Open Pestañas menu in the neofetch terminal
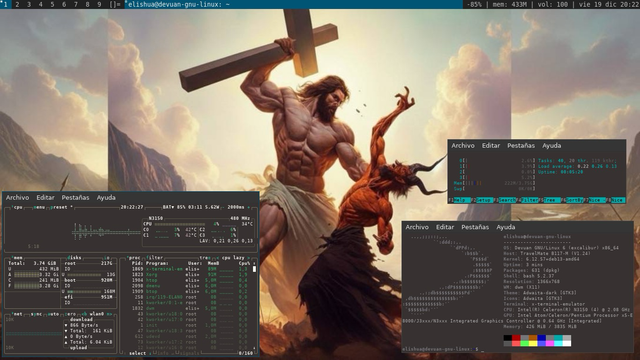Image resolution: width=640 pixels, height=360 pixels. click(x=475, y=227)
